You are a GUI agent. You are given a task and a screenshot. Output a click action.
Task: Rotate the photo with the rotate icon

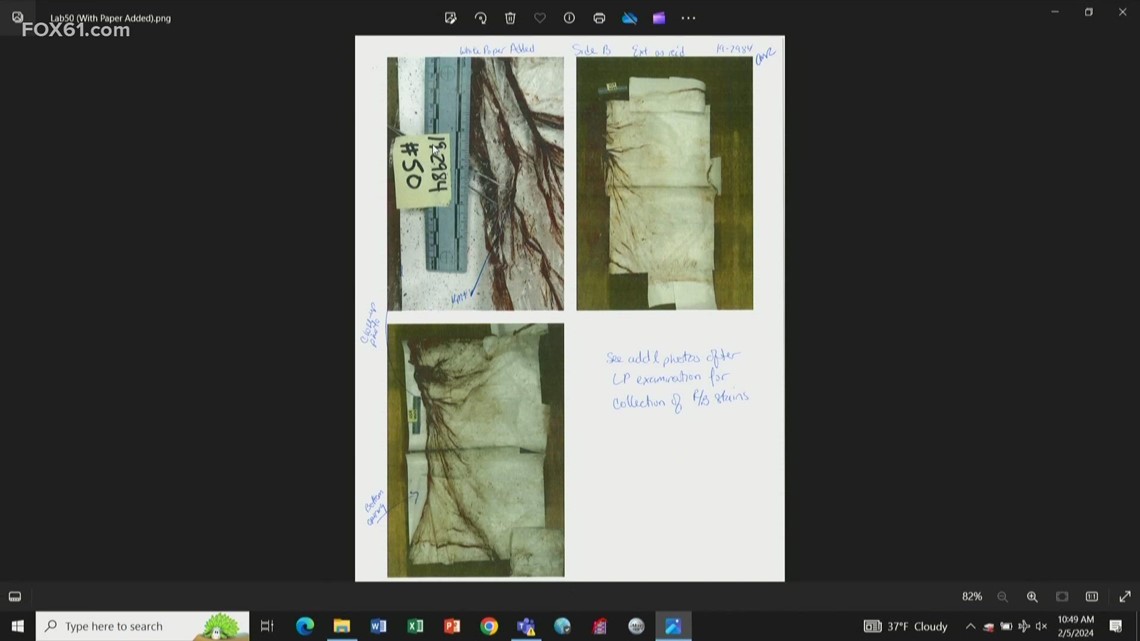482,17
